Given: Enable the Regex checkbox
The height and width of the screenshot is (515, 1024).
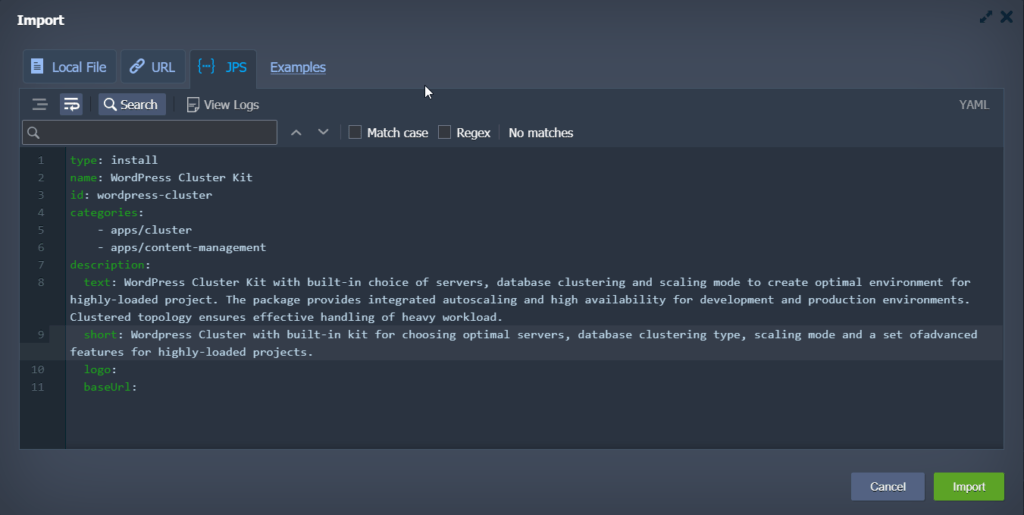Looking at the screenshot, I should click(444, 133).
